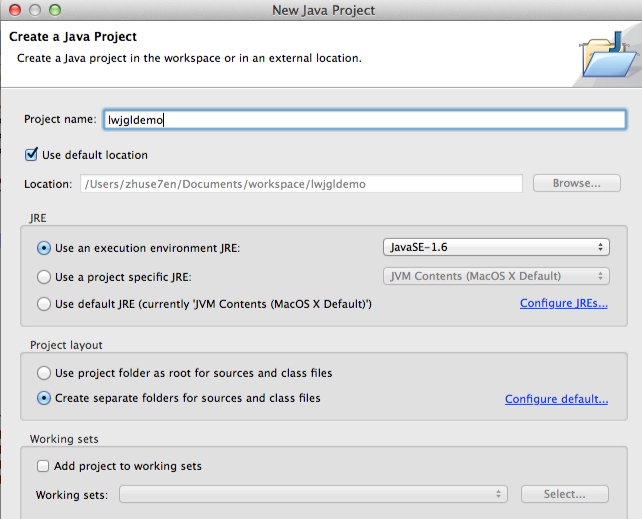Open the JVM Contents JRE dropdown
The height and width of the screenshot is (519, 642).
(x=496, y=276)
